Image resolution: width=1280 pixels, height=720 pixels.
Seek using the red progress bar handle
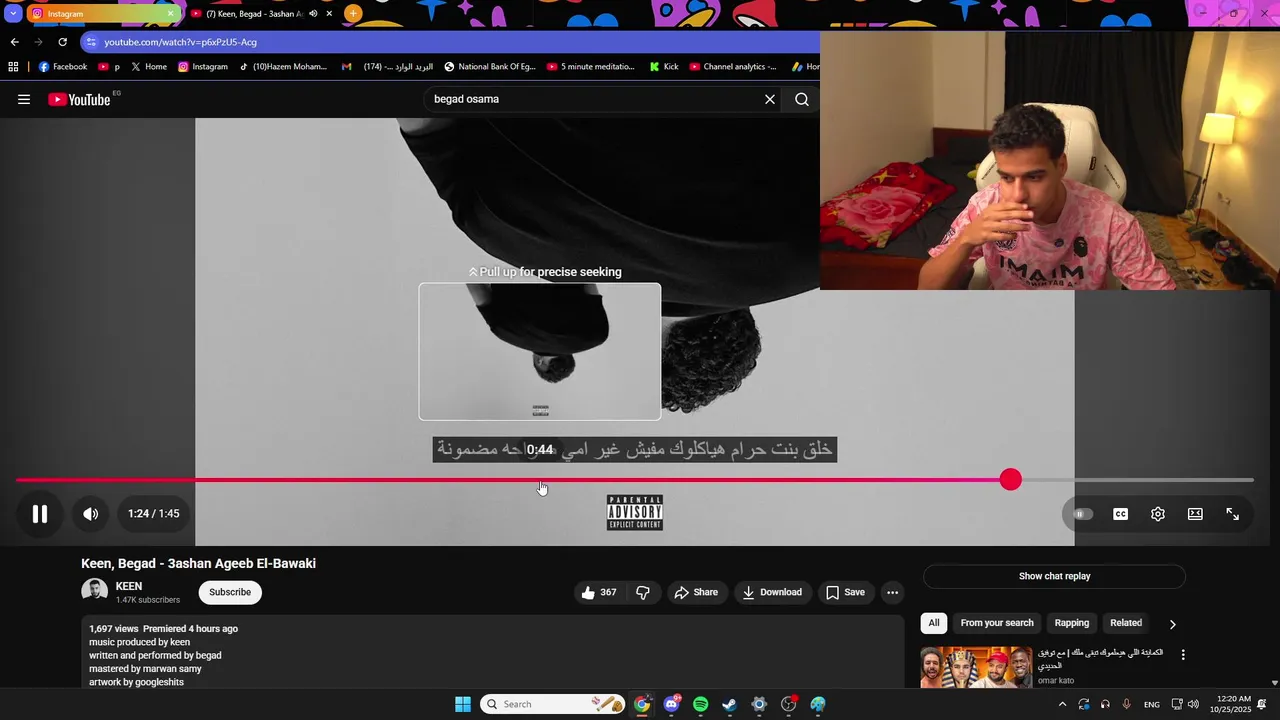tap(1011, 480)
